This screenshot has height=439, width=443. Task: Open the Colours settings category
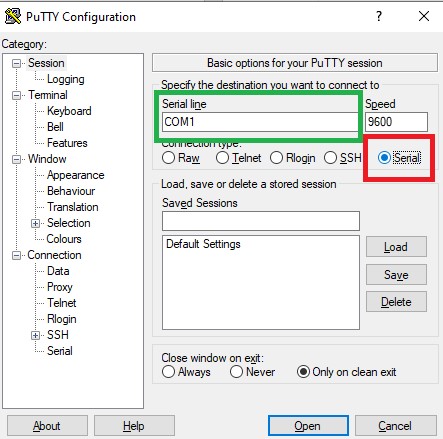click(x=64, y=239)
